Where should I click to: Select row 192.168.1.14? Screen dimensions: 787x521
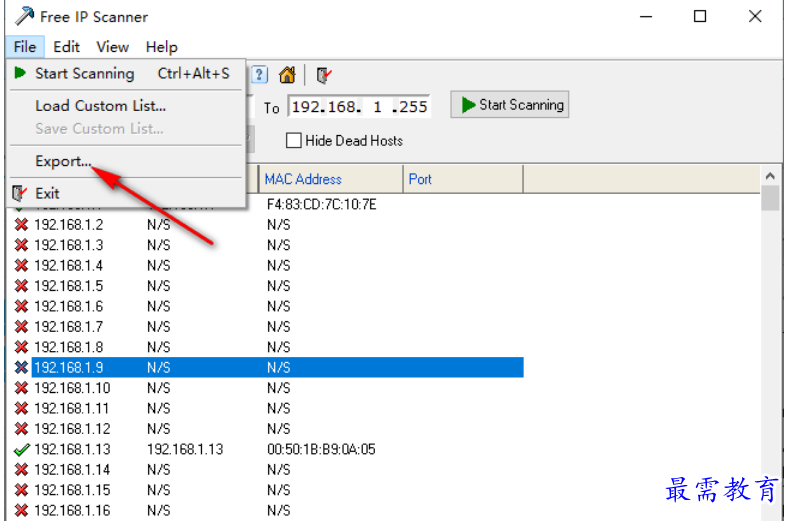268,470
